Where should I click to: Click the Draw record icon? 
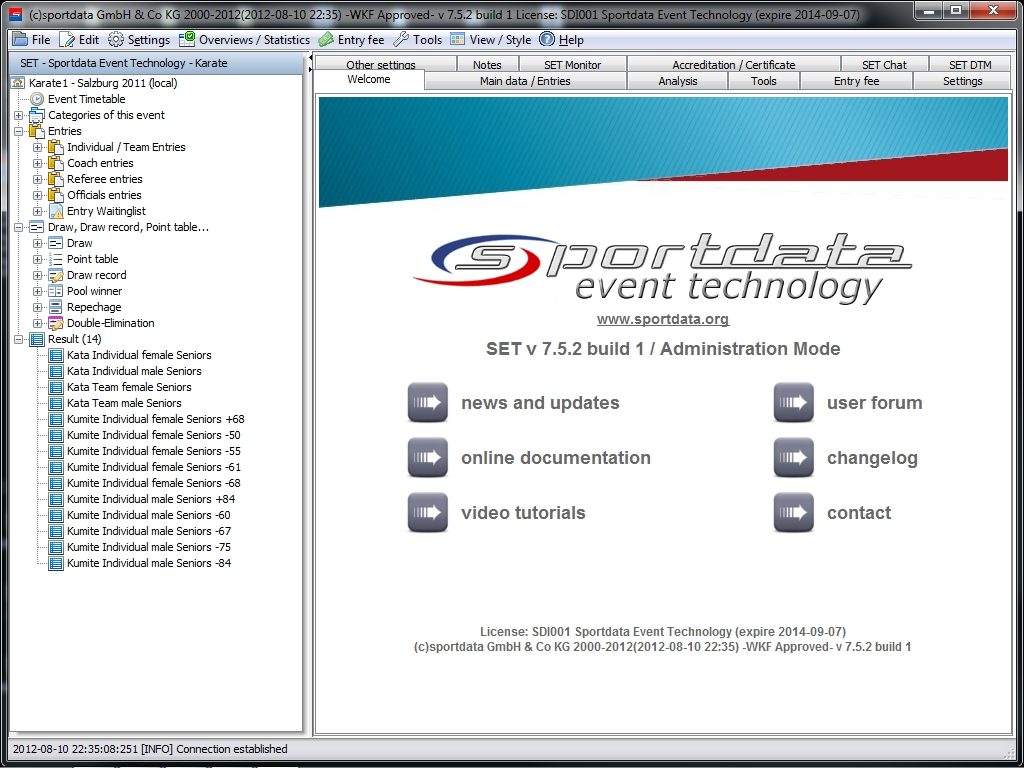point(56,276)
